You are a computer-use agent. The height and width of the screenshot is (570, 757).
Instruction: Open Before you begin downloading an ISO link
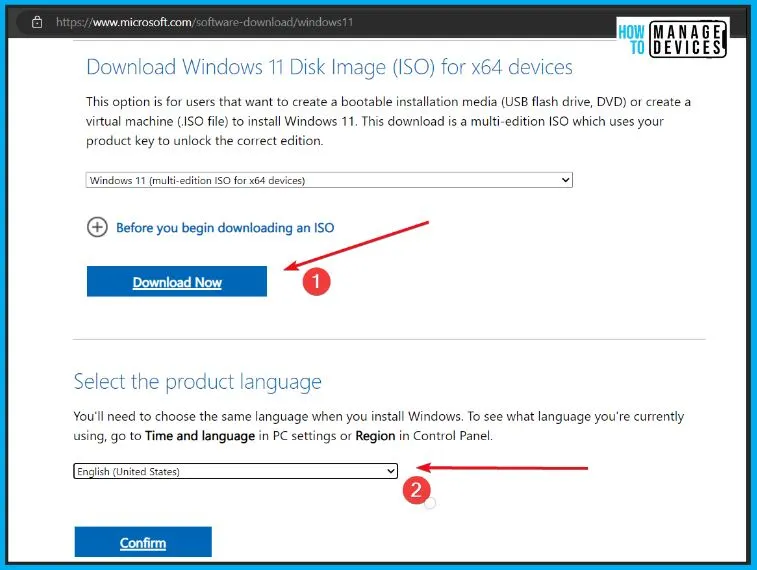(x=225, y=227)
